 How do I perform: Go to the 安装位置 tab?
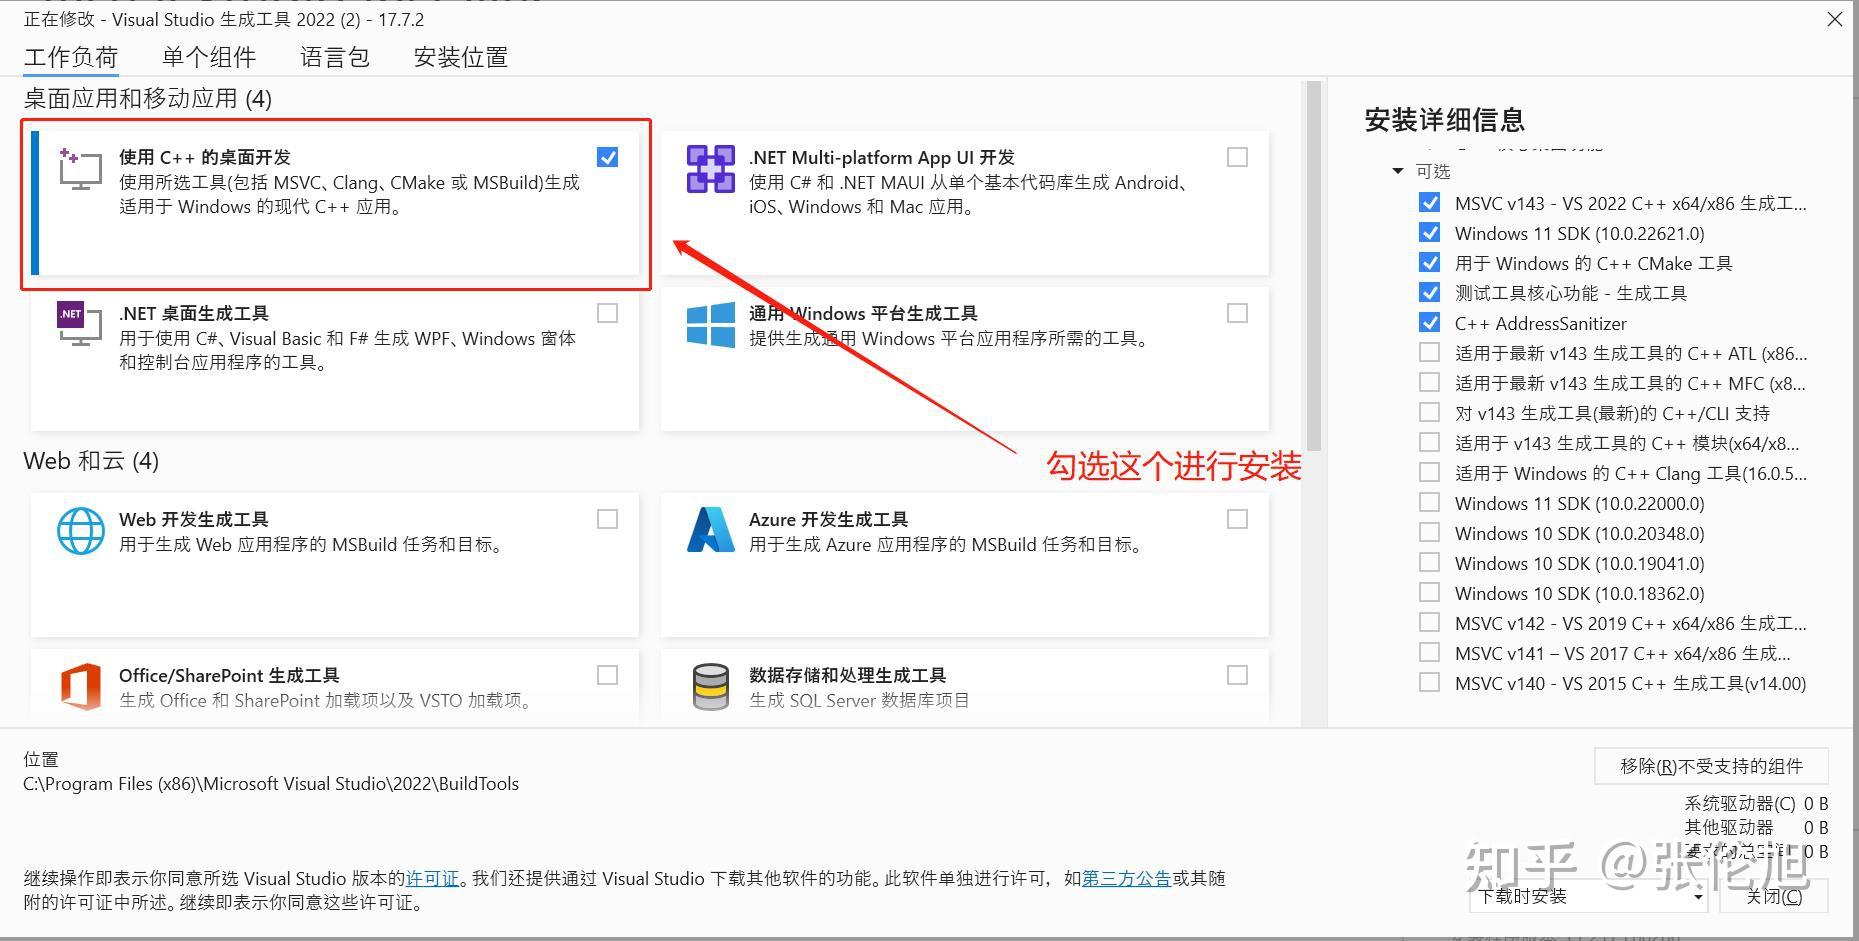click(459, 57)
